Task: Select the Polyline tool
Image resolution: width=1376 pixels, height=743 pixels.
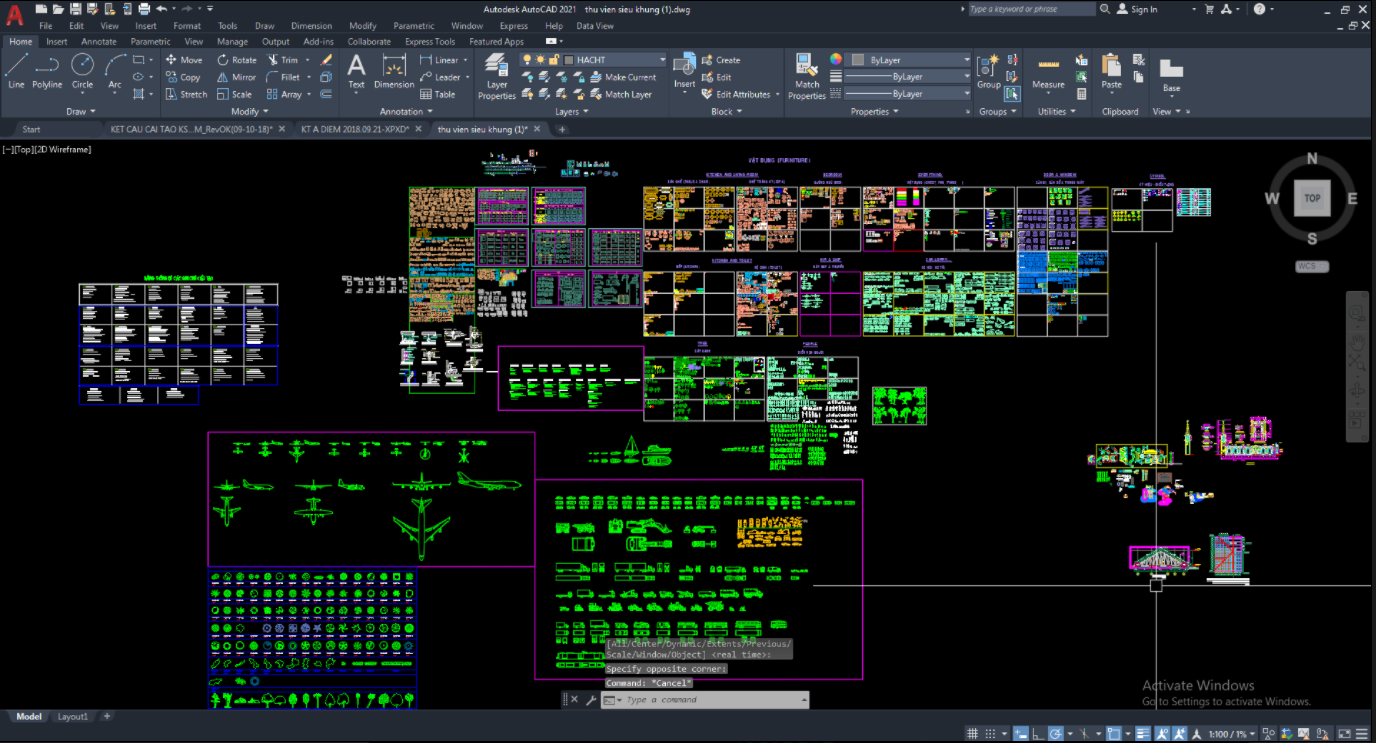Action: pos(47,70)
